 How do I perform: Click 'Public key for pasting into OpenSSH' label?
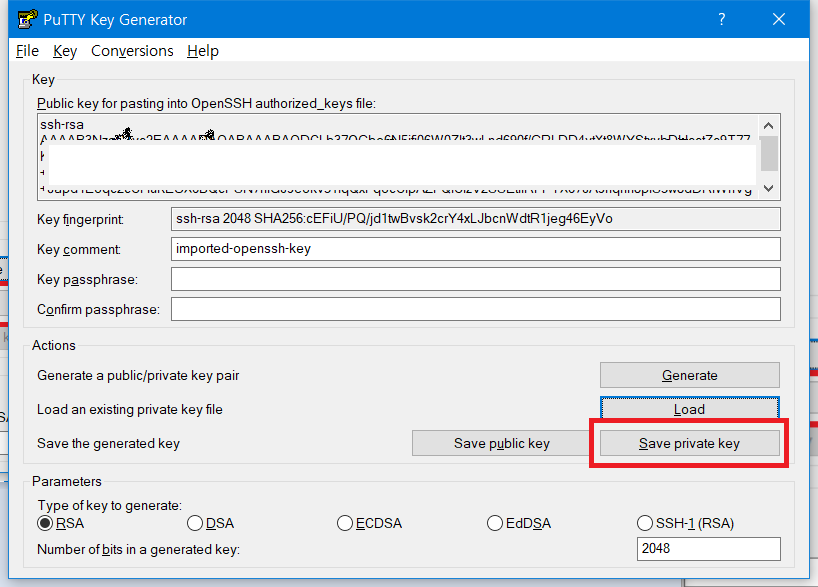[206, 103]
